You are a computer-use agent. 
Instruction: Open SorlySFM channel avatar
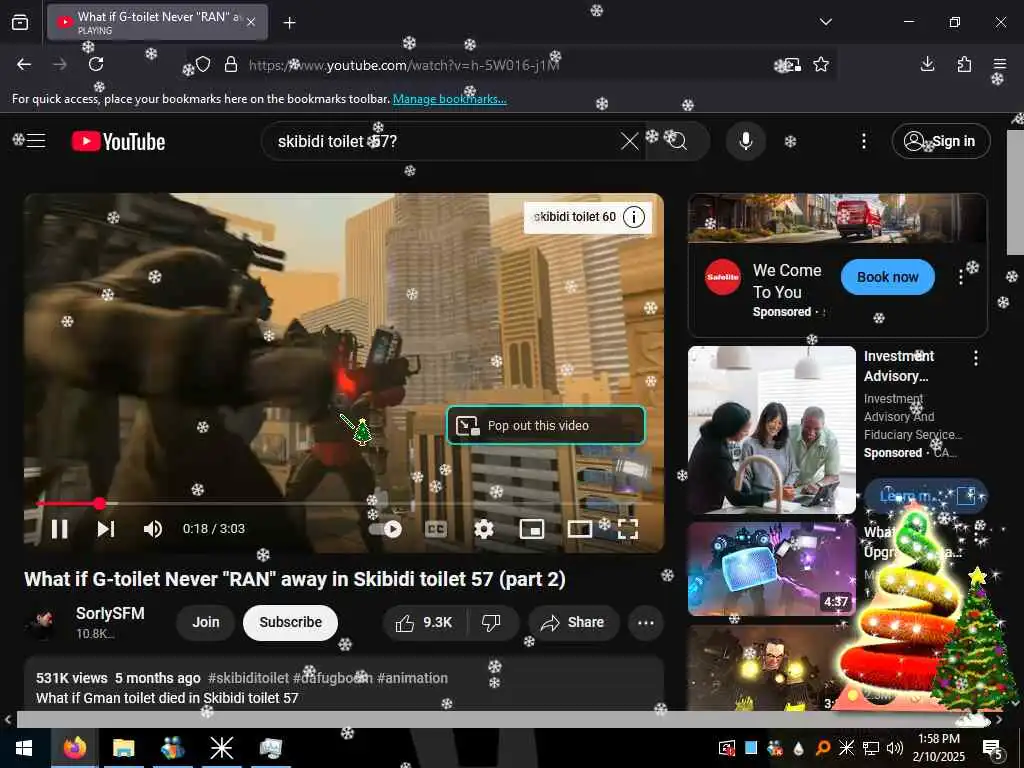click(x=42, y=623)
